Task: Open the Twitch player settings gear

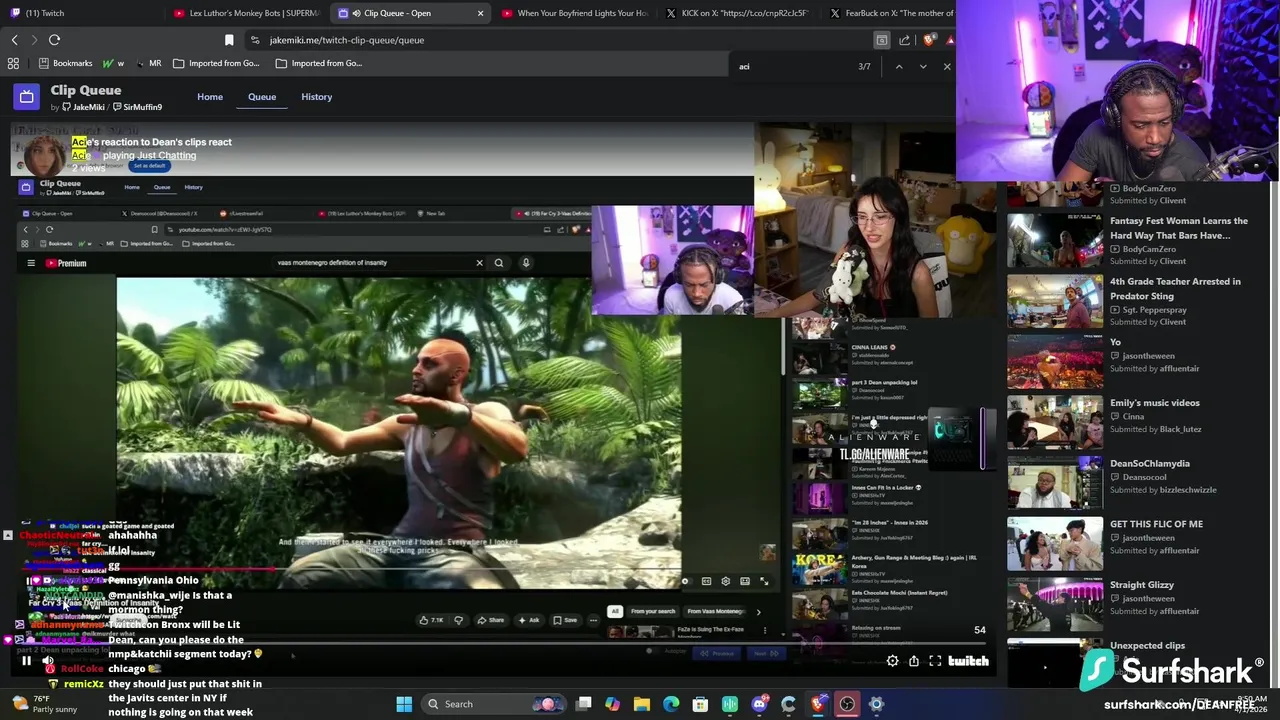Action: pos(892,661)
